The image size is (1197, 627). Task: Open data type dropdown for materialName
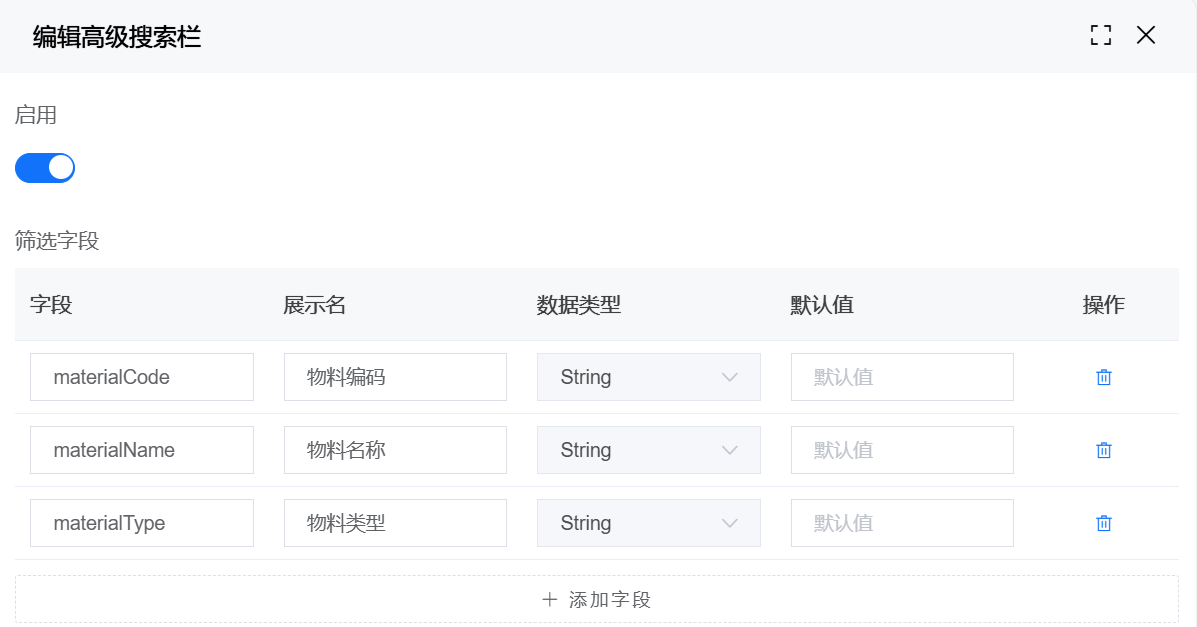coord(648,450)
